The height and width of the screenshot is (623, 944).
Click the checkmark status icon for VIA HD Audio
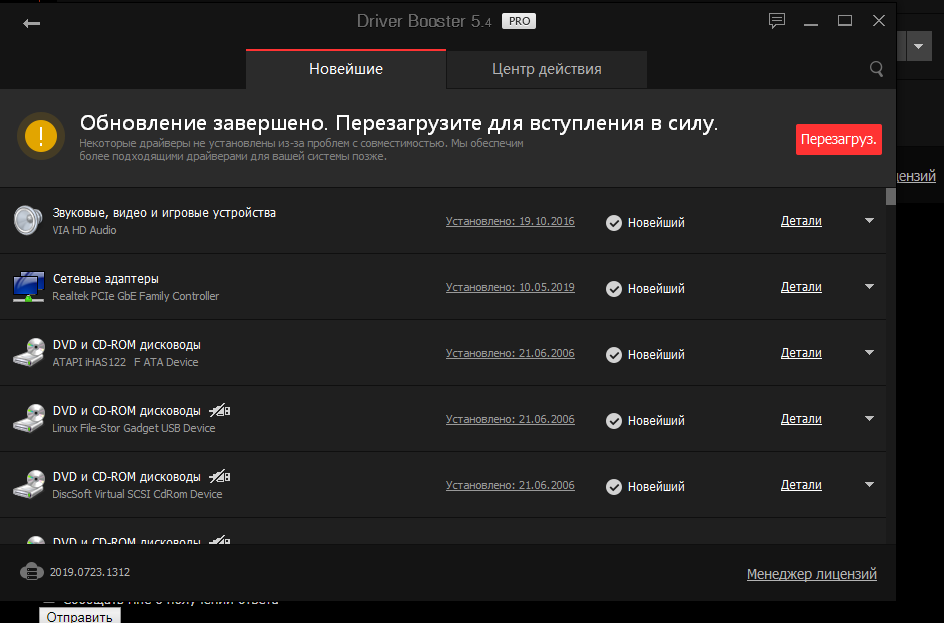(x=613, y=223)
